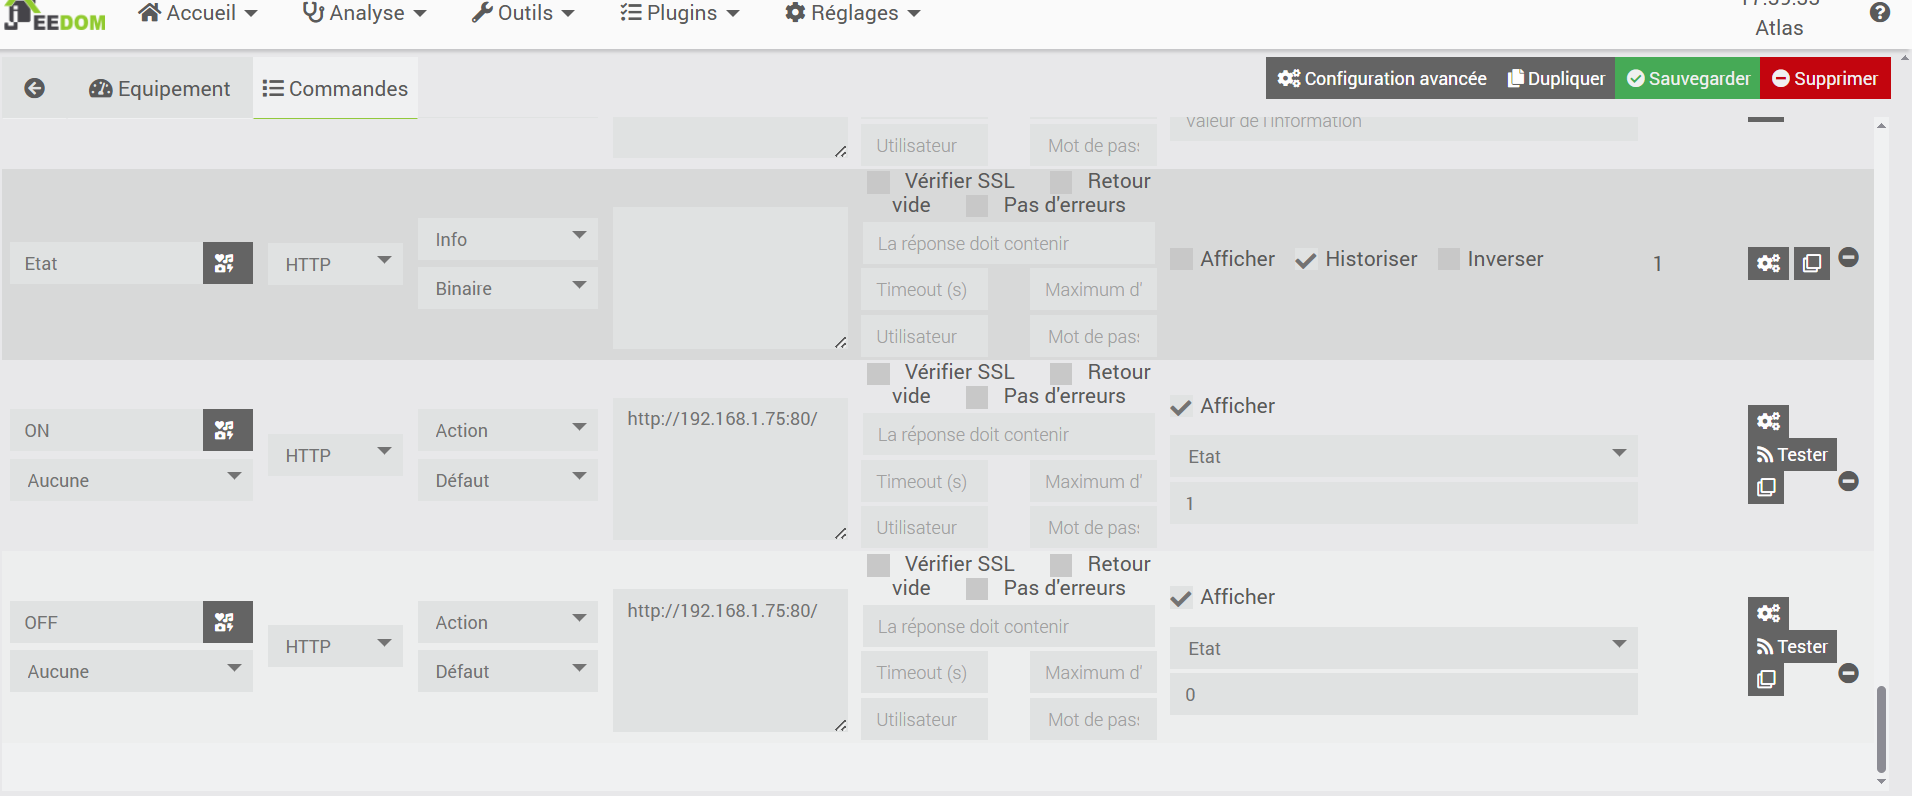This screenshot has height=796, width=1912.
Task: Open advanced settings gear for ON command
Action: pyautogui.click(x=1768, y=421)
